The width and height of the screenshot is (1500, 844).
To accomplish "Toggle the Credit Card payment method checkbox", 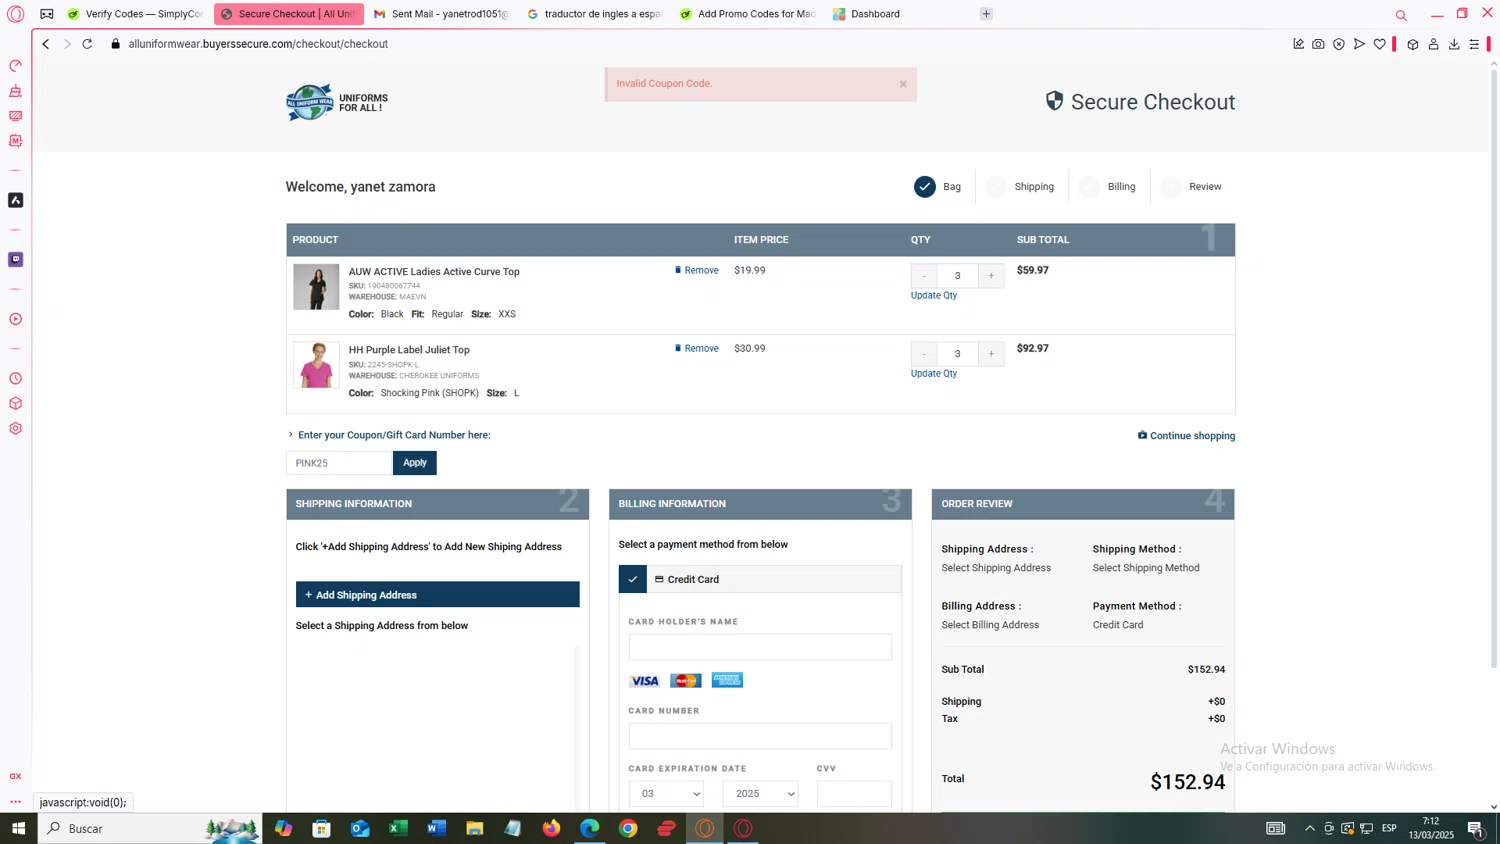I will (x=632, y=579).
